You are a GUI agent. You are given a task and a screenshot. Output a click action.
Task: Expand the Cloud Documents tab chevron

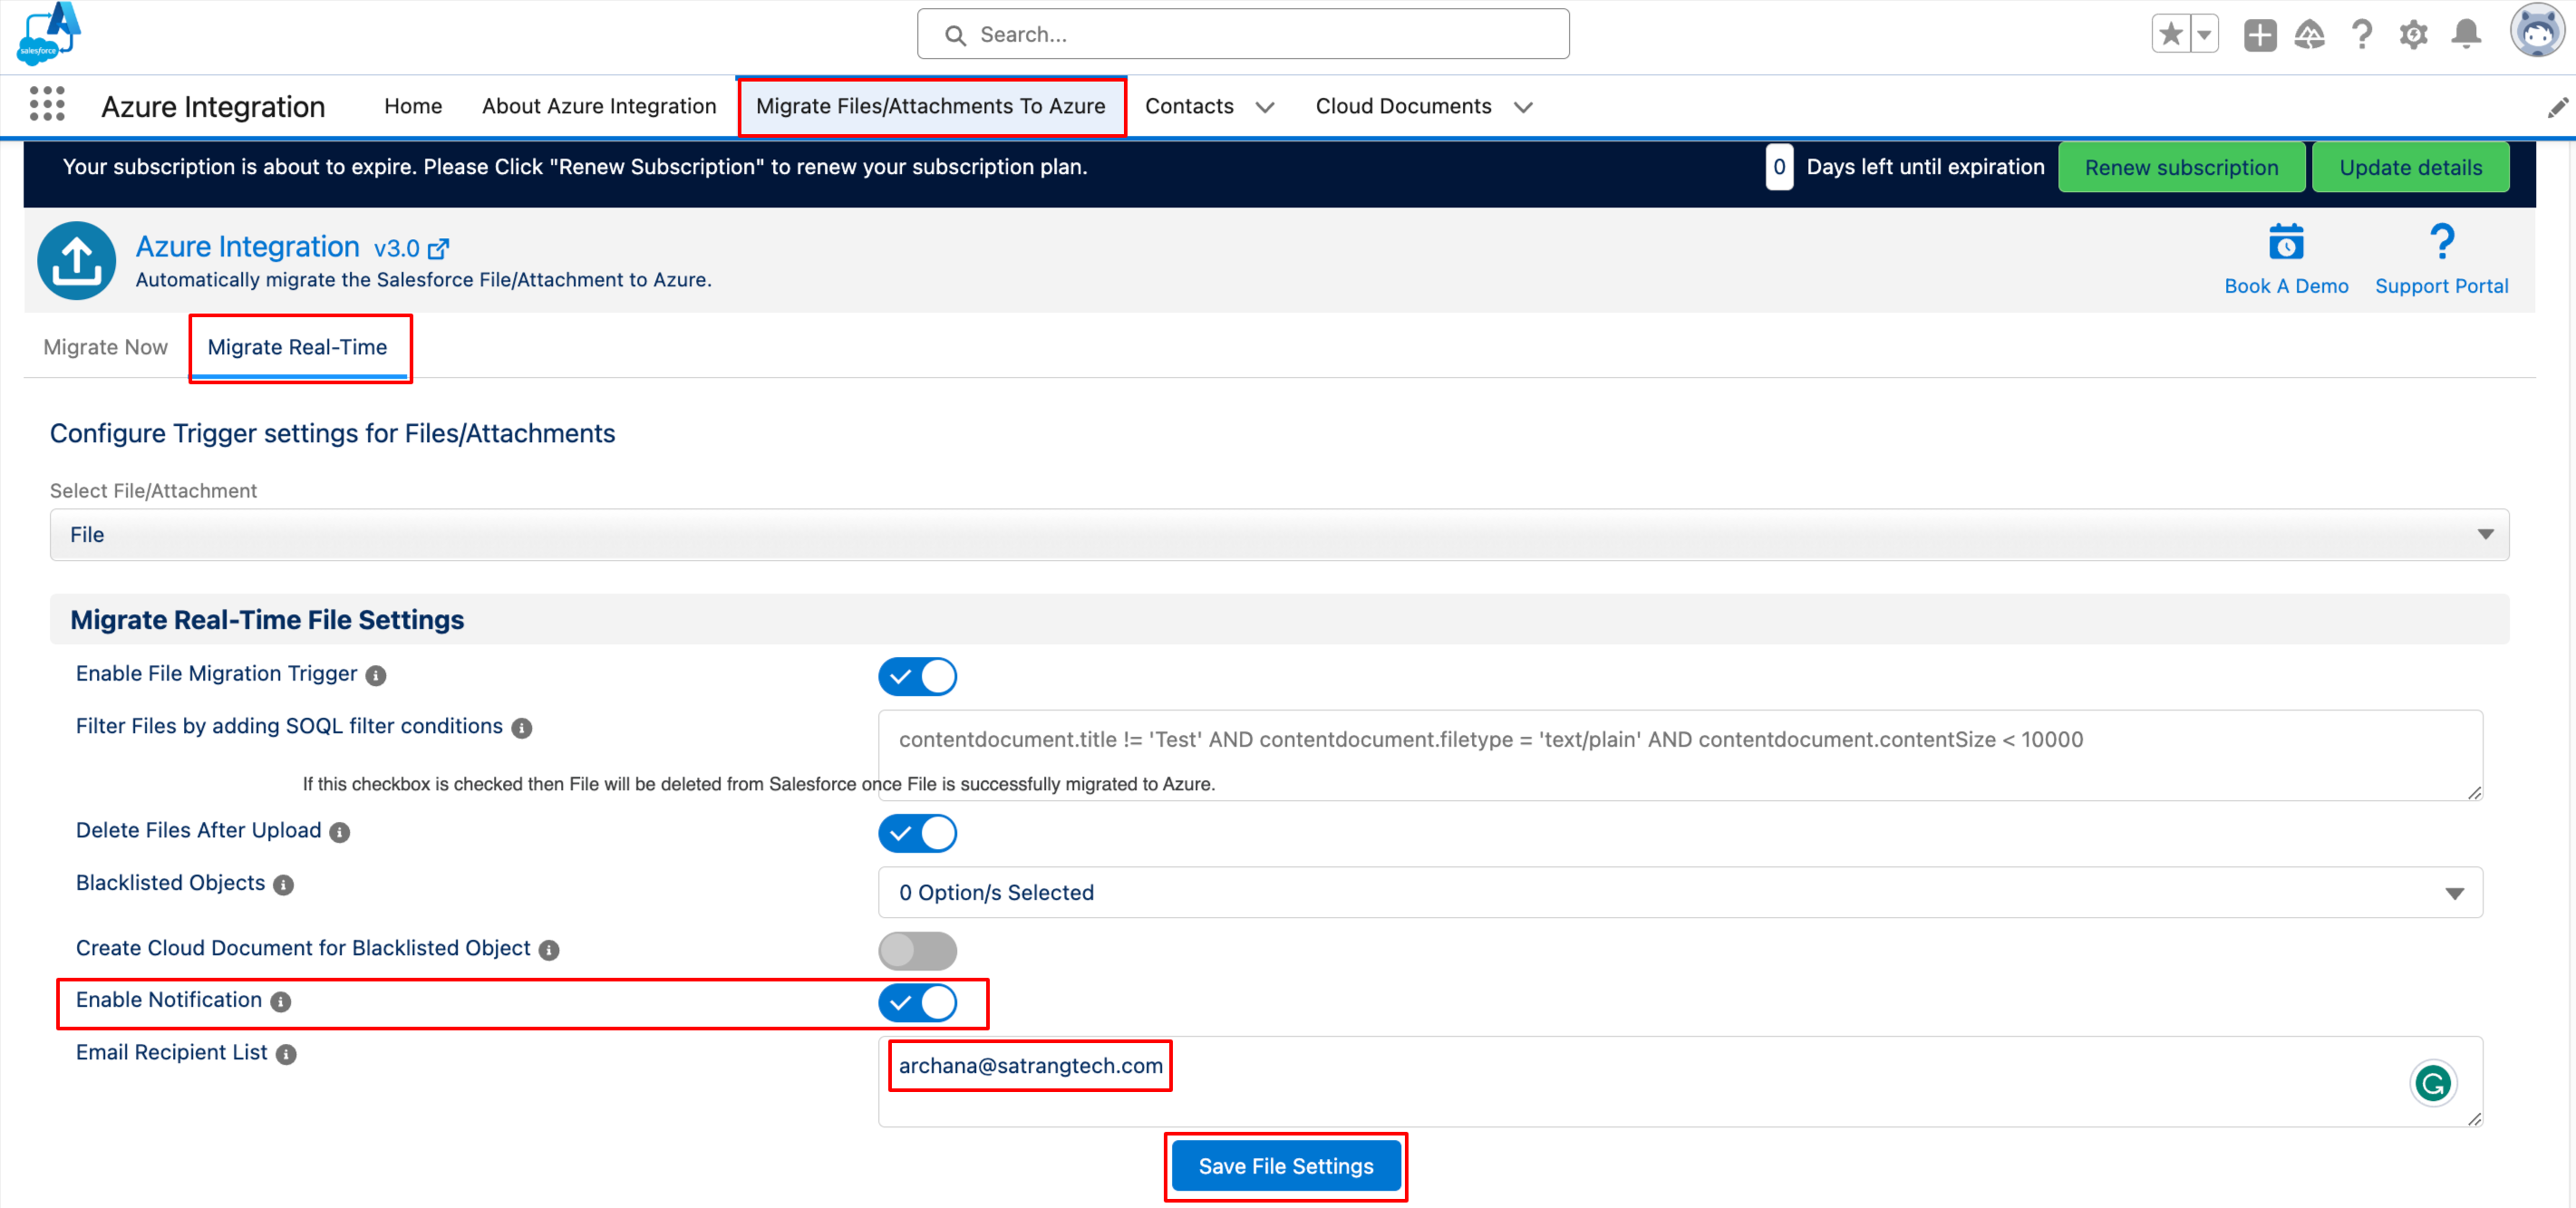(x=1523, y=107)
